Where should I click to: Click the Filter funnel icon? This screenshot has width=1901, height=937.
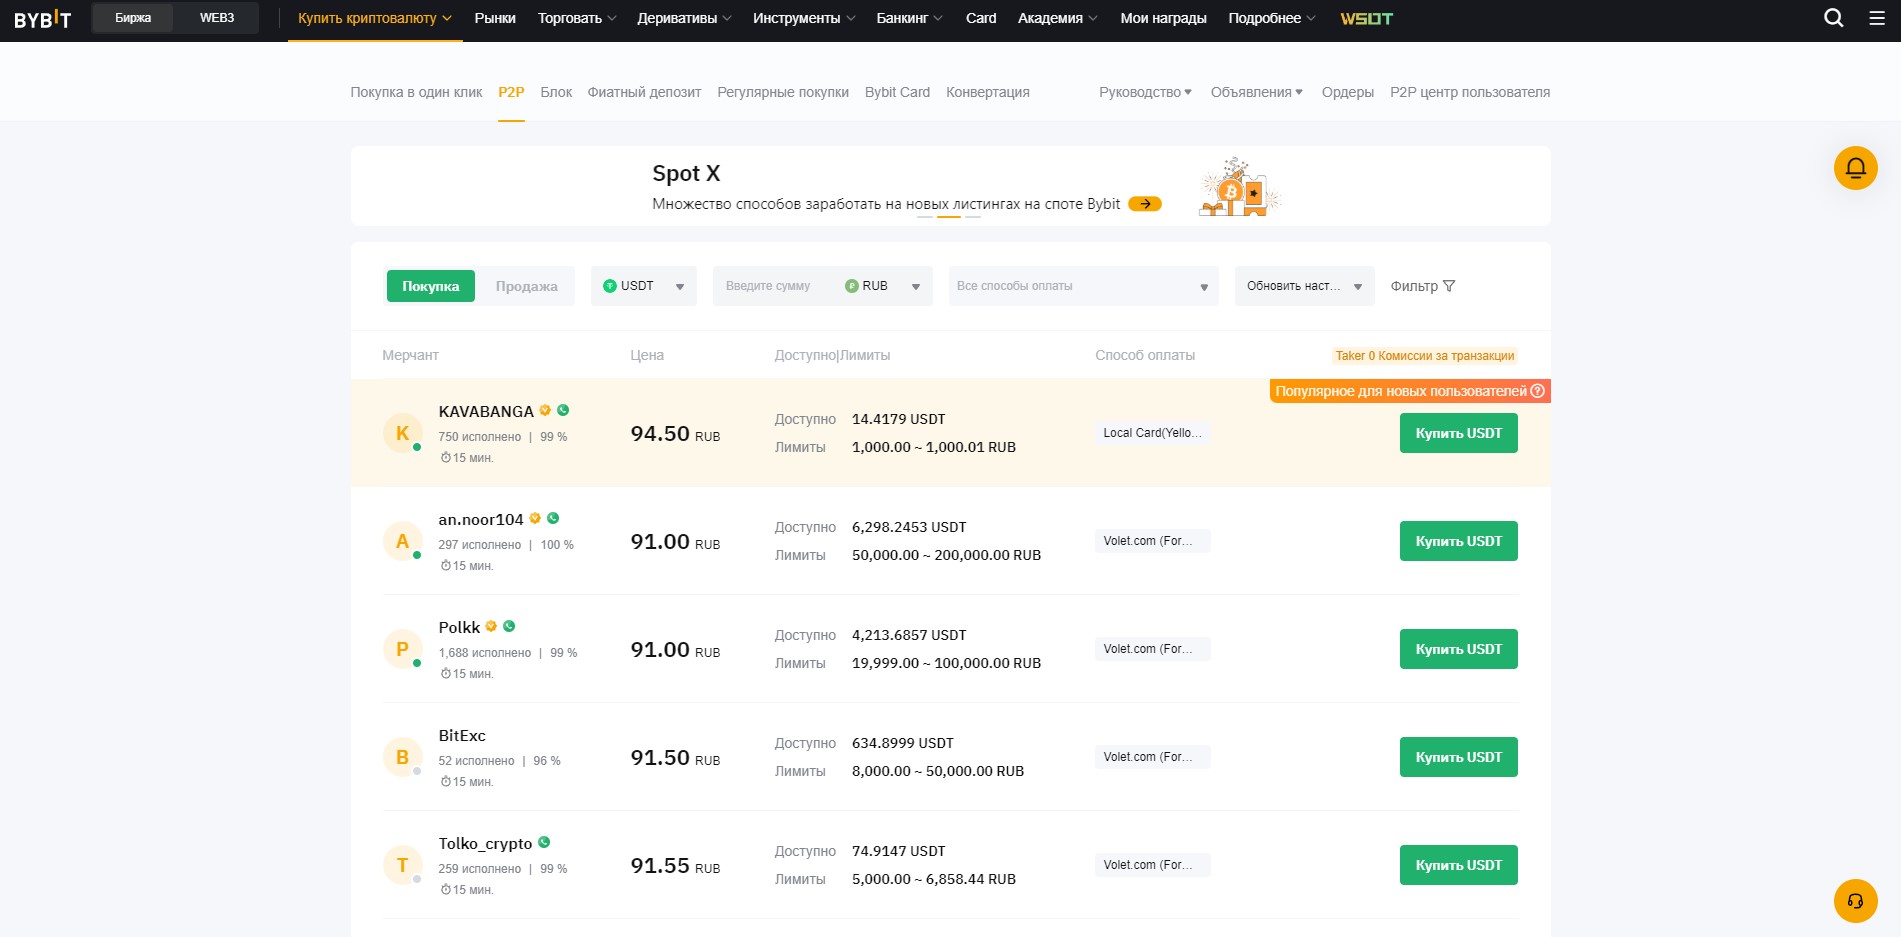click(x=1449, y=286)
